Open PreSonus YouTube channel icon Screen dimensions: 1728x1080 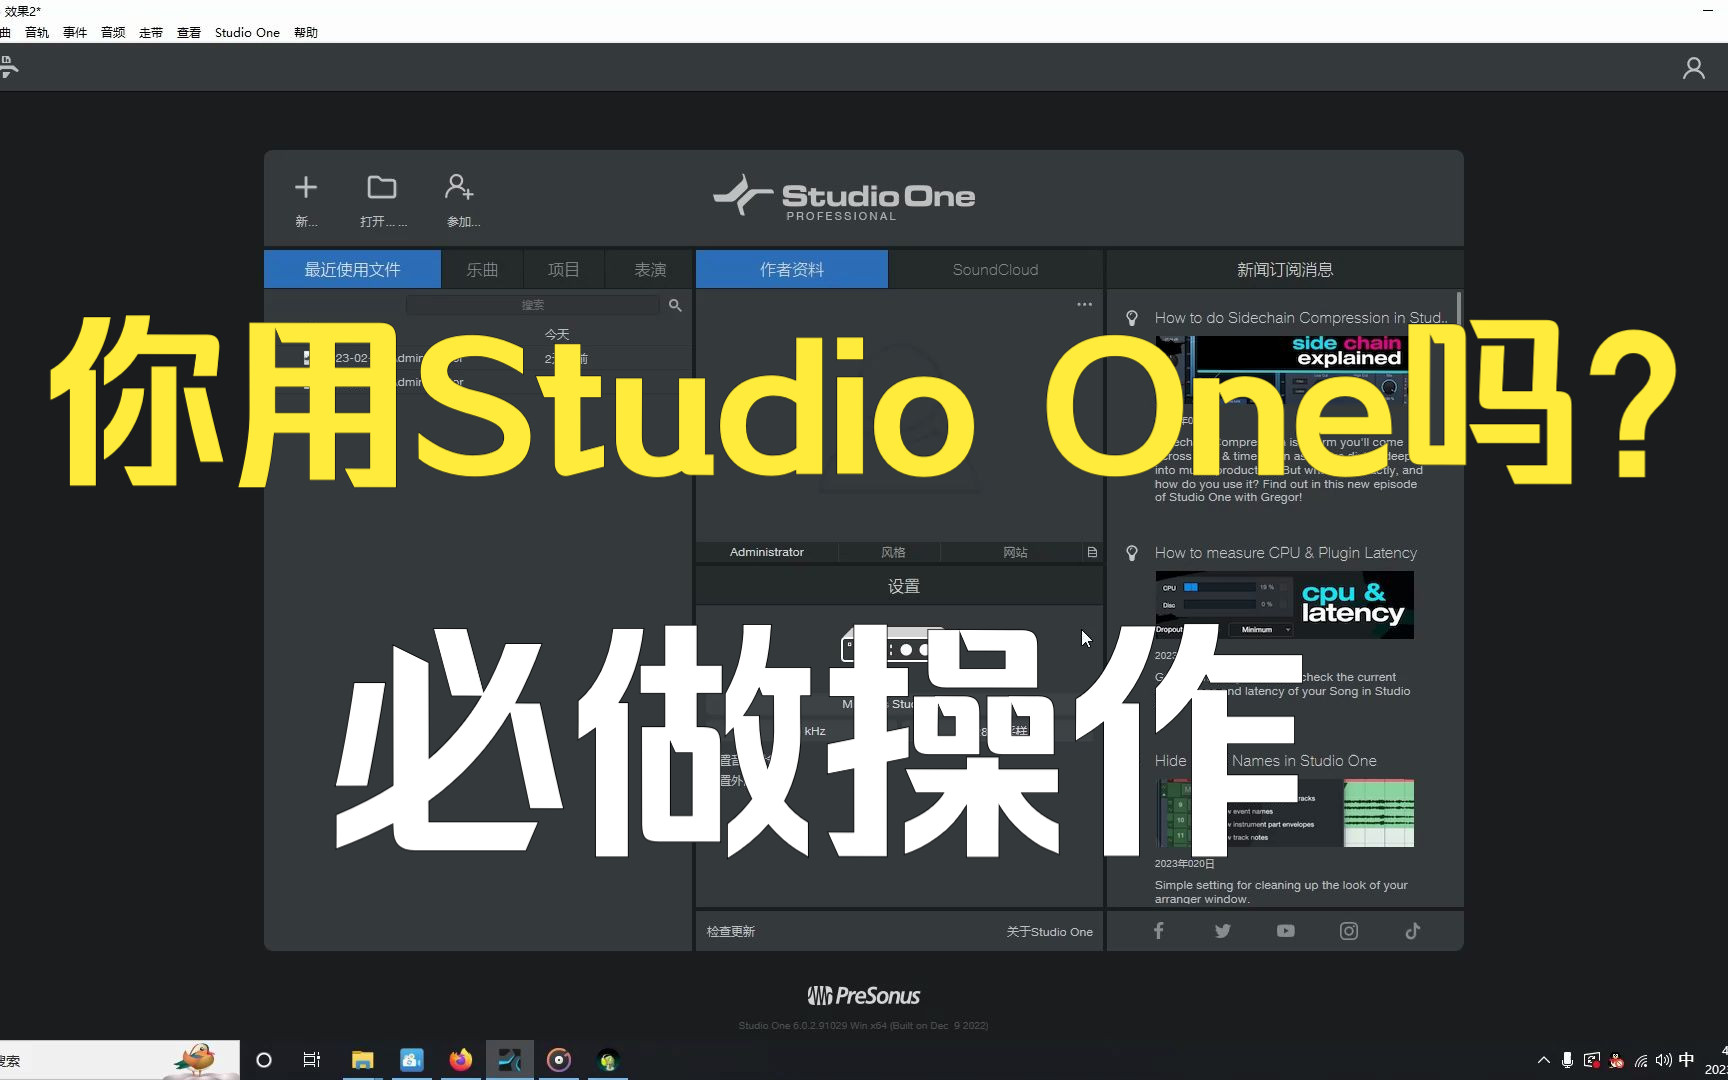point(1286,931)
